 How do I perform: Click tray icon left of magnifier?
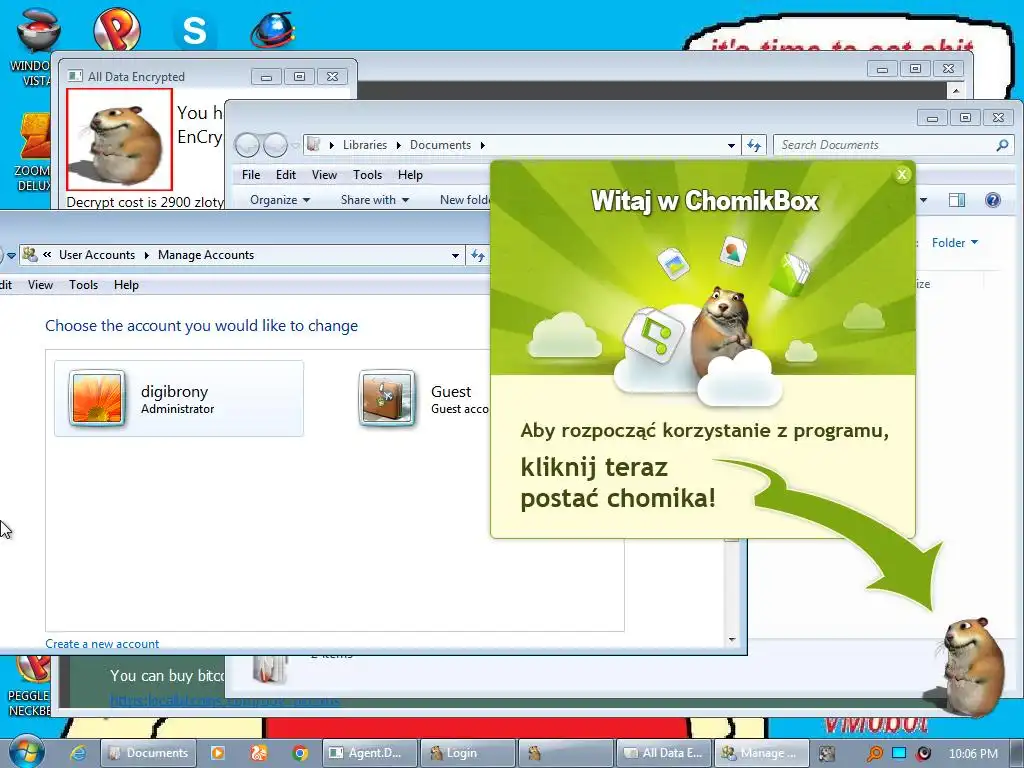[x=827, y=754]
